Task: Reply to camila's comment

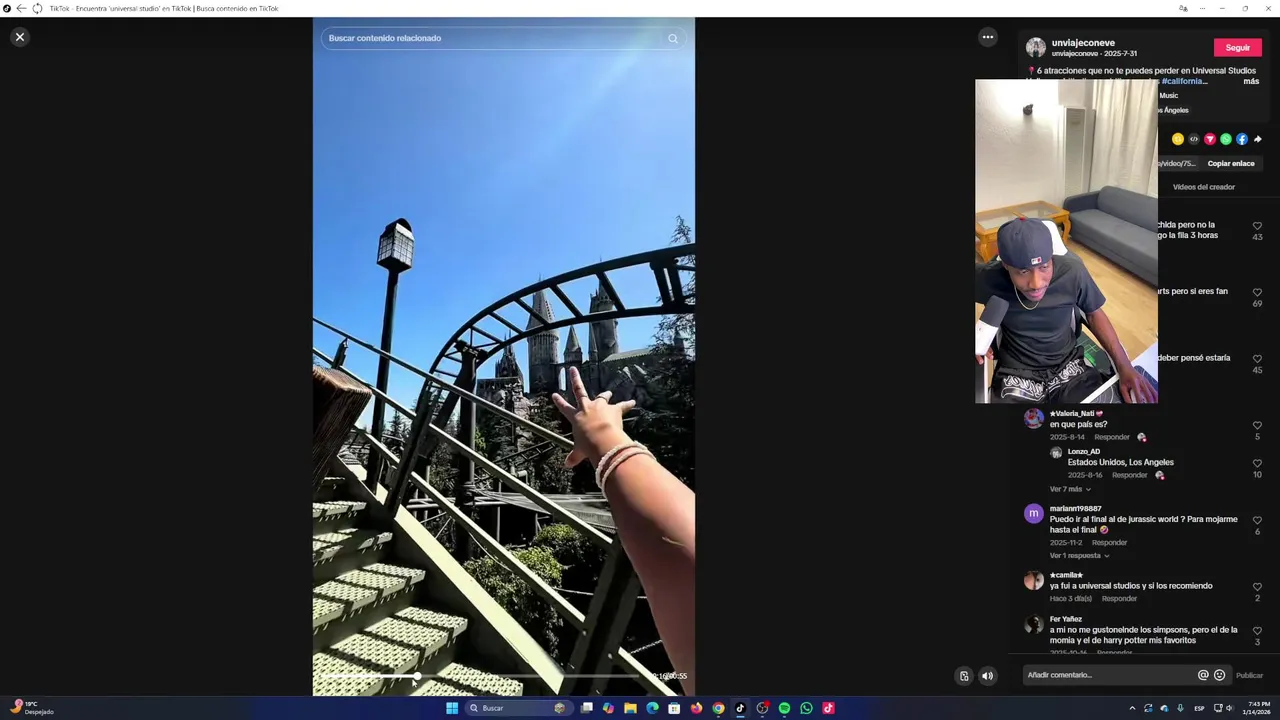Action: tap(1119, 598)
